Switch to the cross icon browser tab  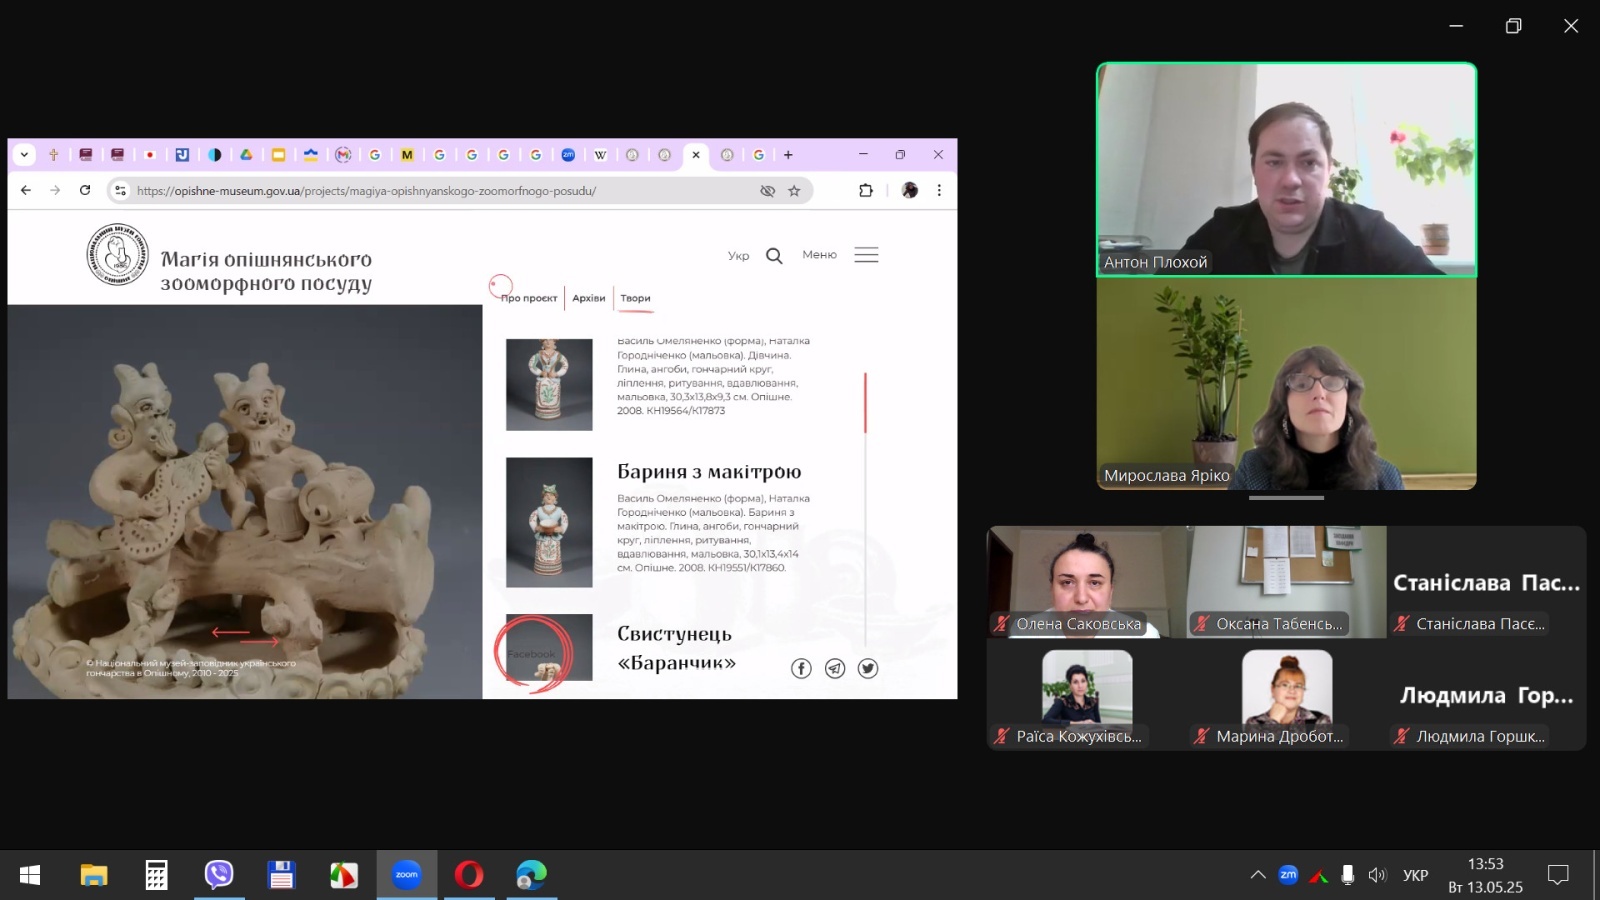click(54, 155)
